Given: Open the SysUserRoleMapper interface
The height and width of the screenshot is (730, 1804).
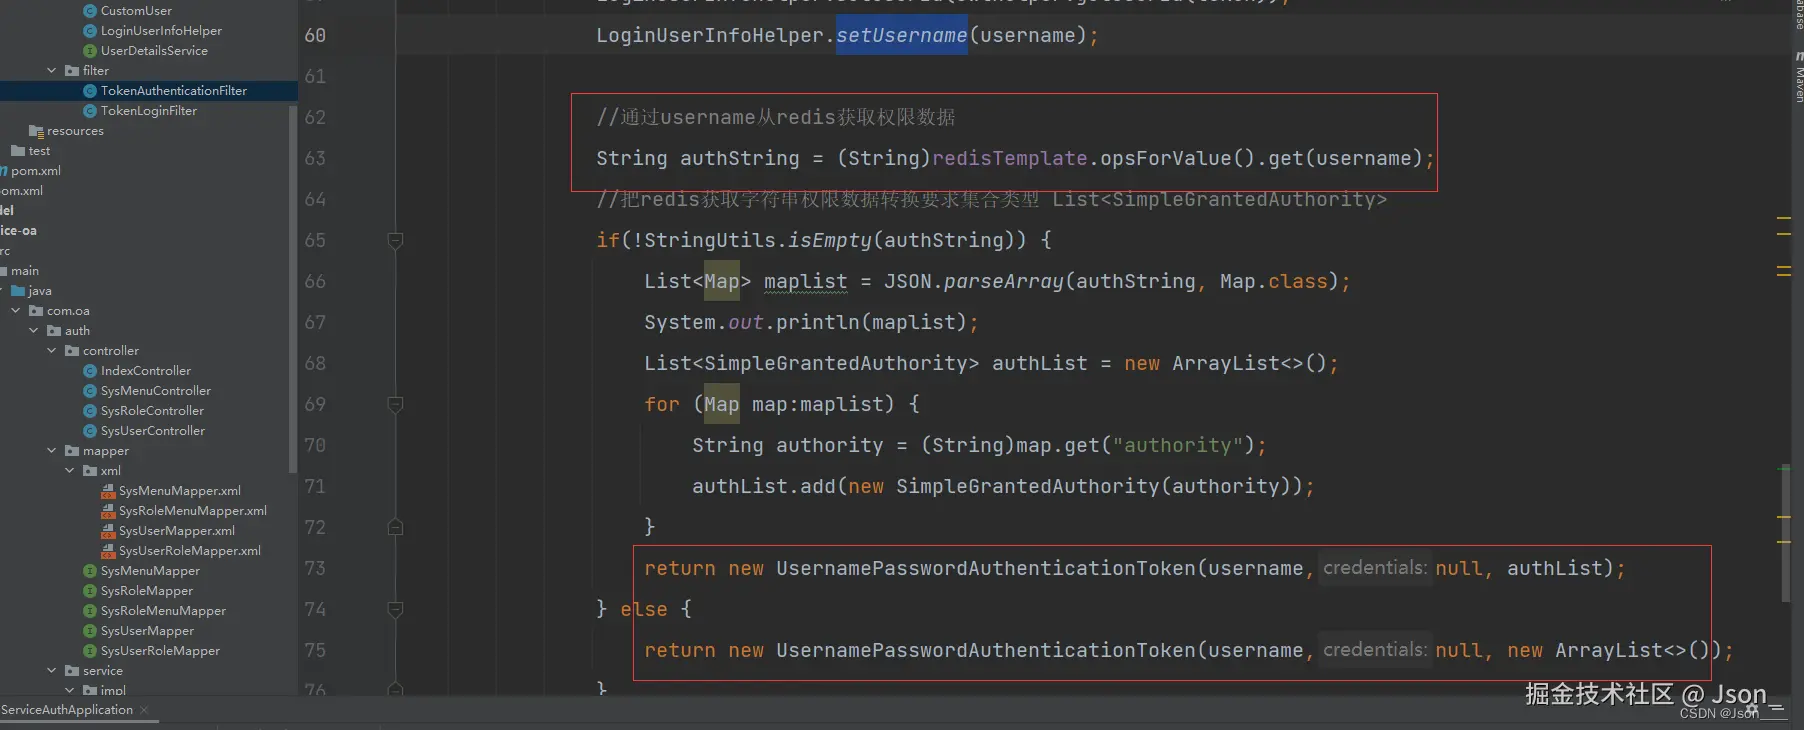Looking at the screenshot, I should pos(160,651).
